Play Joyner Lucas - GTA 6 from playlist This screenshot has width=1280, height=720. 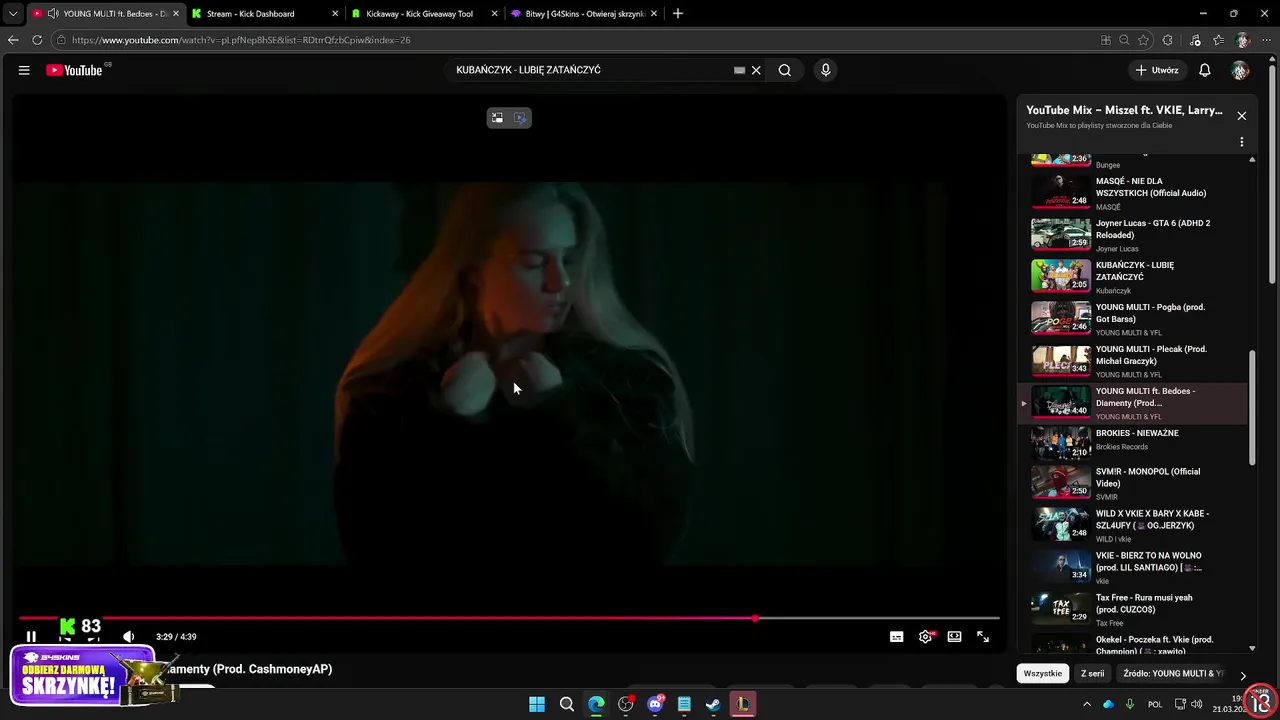pyautogui.click(x=1133, y=234)
